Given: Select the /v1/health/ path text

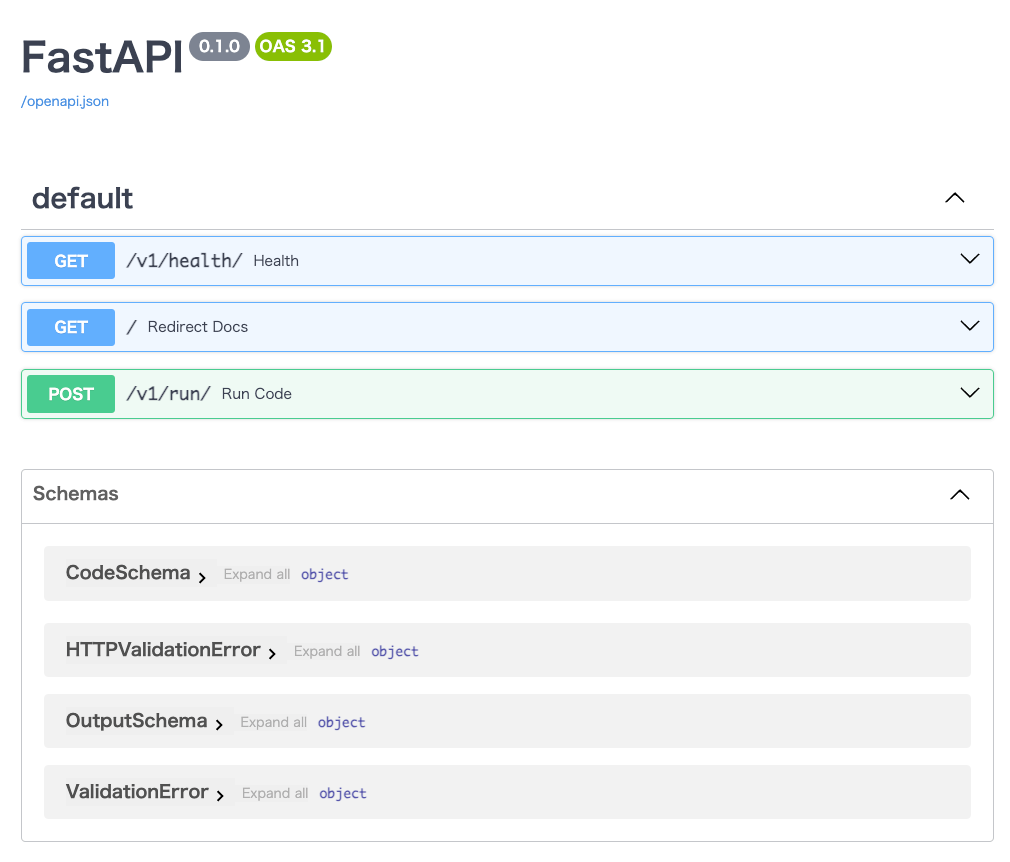Looking at the screenshot, I should [x=184, y=261].
